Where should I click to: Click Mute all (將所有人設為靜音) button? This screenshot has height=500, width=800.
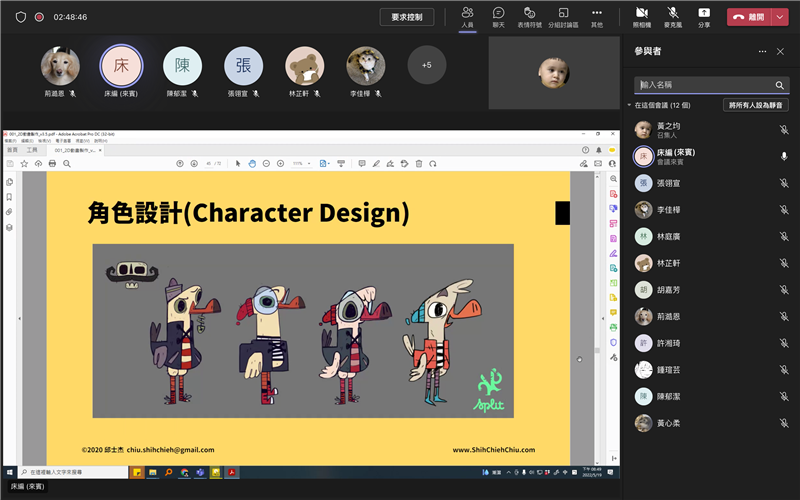[756, 105]
